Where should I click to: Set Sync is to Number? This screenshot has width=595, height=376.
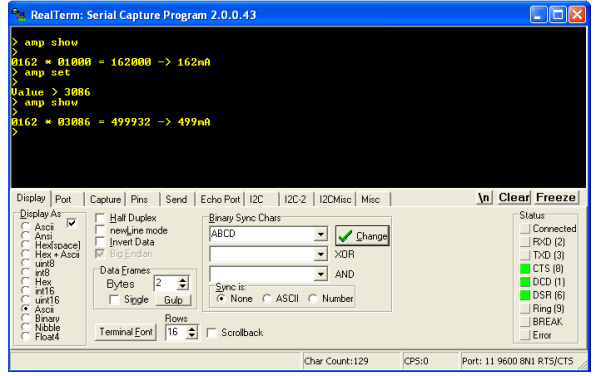(x=313, y=299)
